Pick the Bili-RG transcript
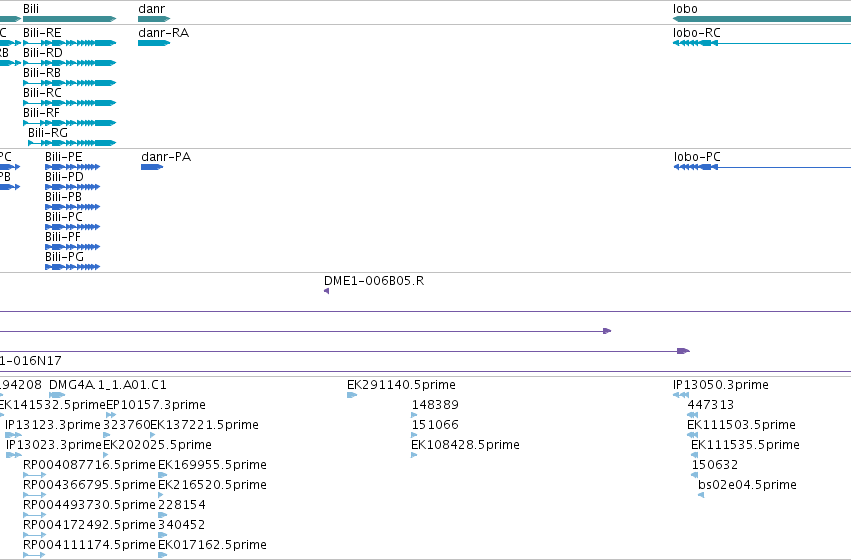 click(72, 143)
